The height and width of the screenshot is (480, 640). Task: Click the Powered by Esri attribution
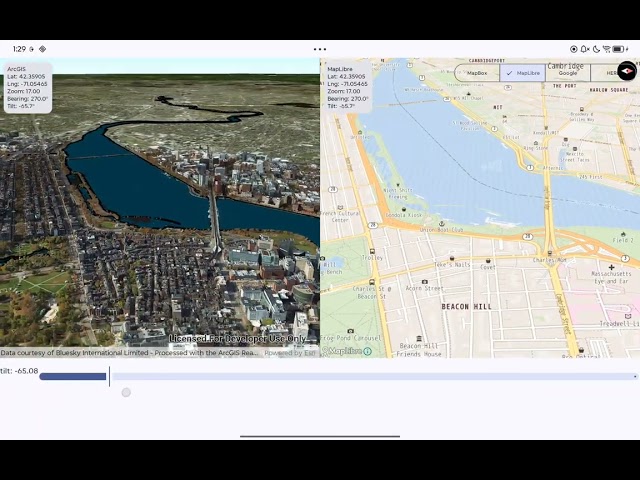[290, 353]
